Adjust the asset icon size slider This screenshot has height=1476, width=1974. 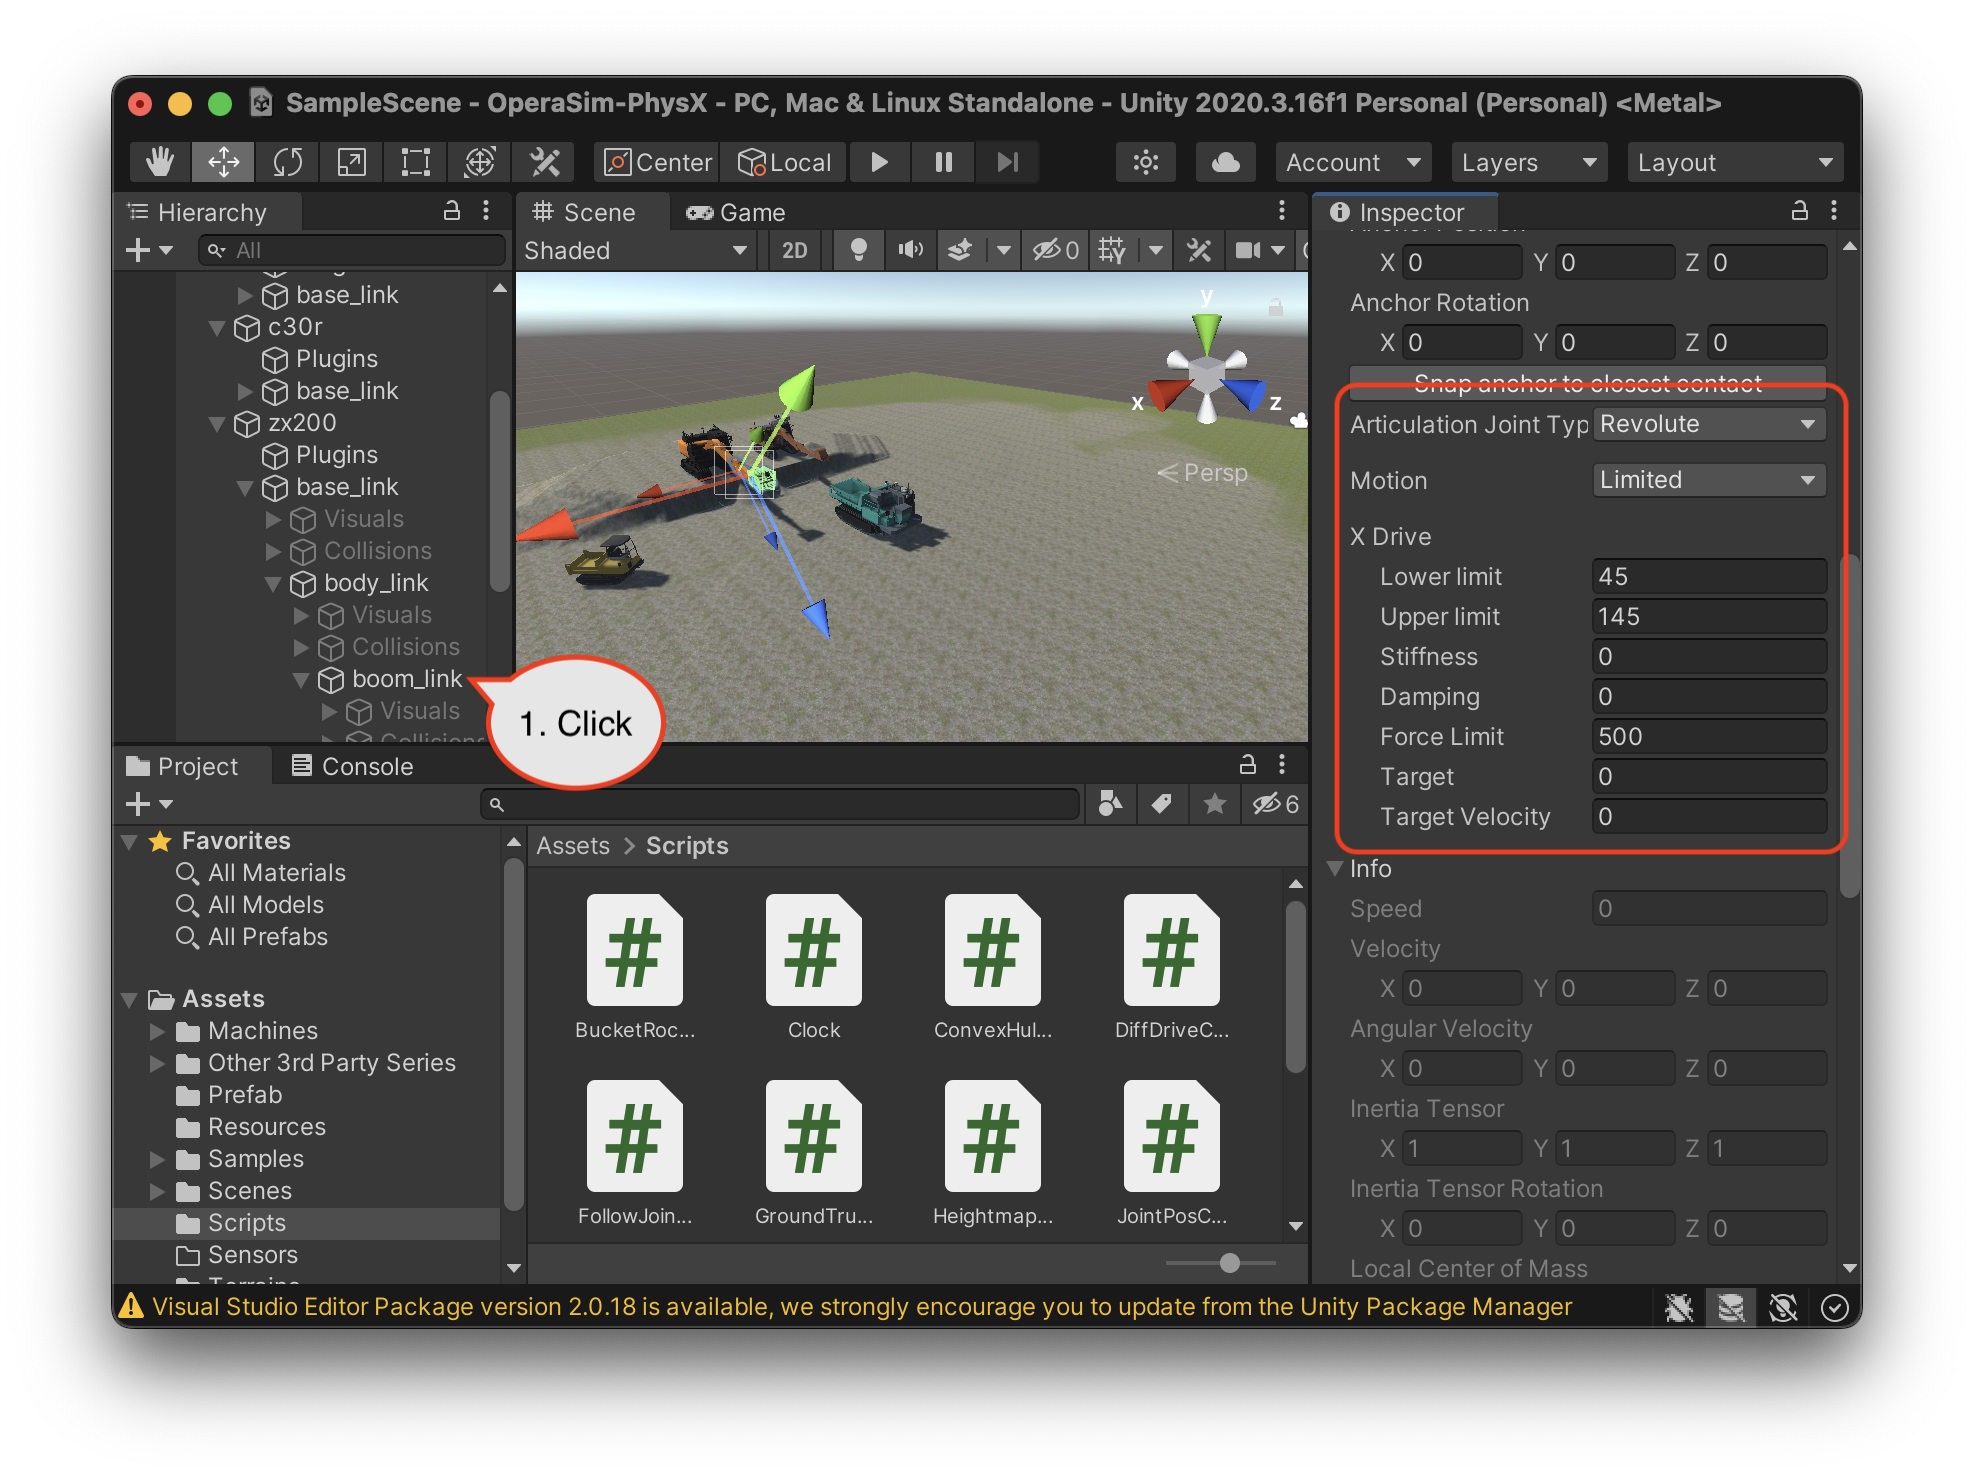tap(1230, 1263)
